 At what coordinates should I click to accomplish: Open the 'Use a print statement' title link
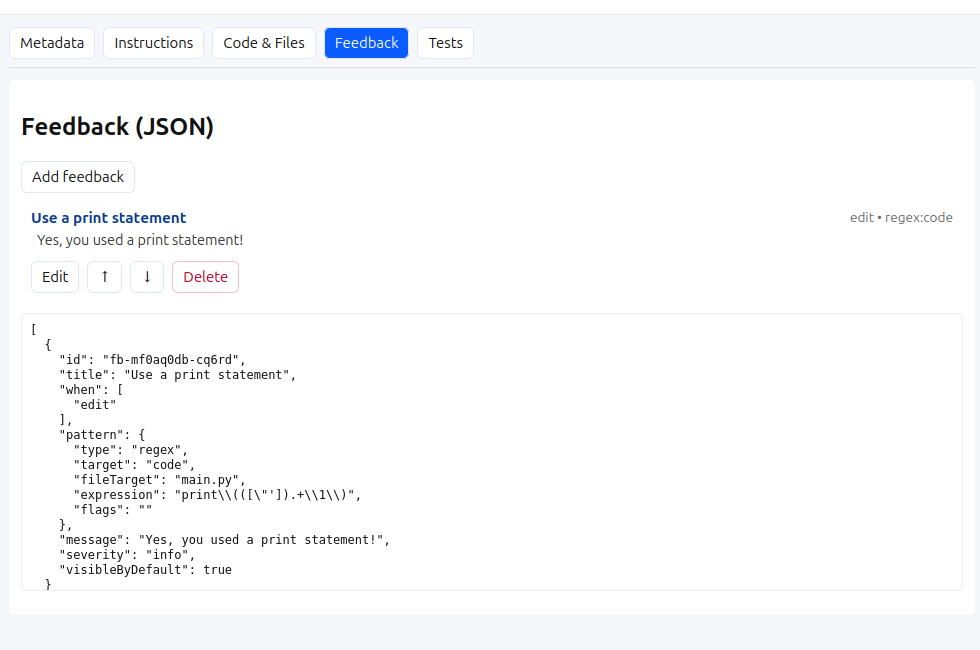[109, 218]
